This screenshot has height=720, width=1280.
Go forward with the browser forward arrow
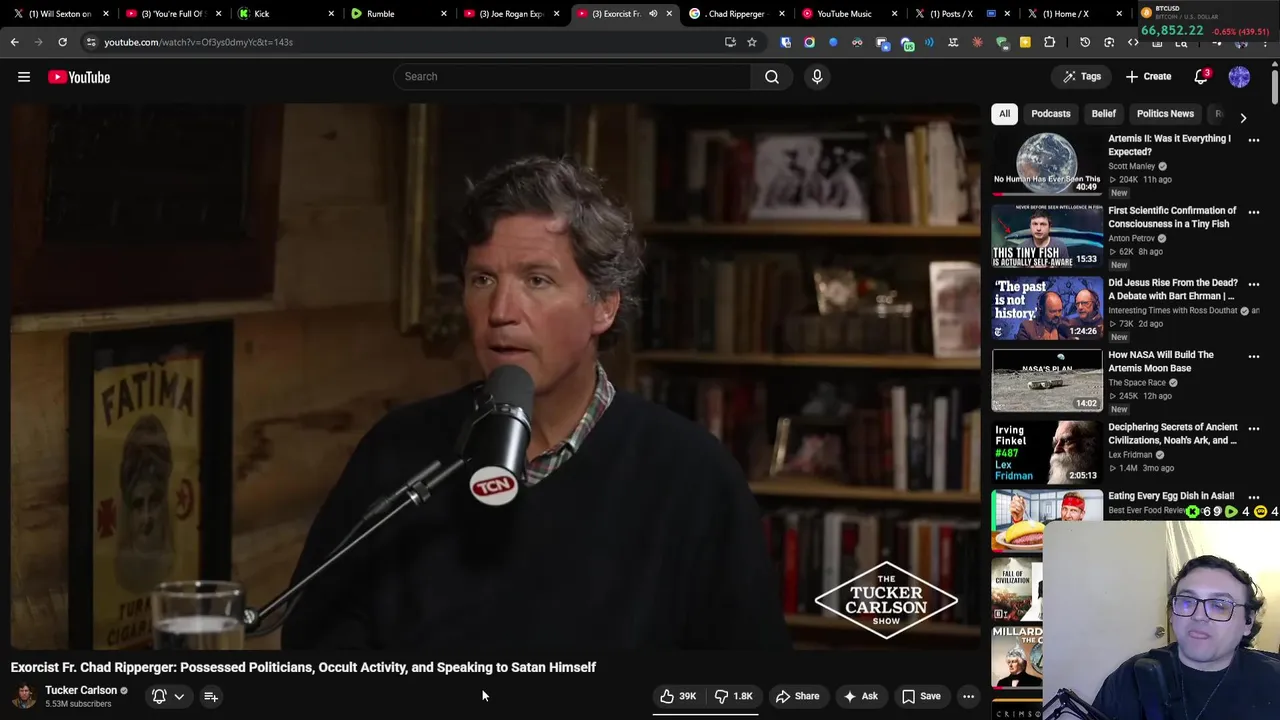(38, 42)
